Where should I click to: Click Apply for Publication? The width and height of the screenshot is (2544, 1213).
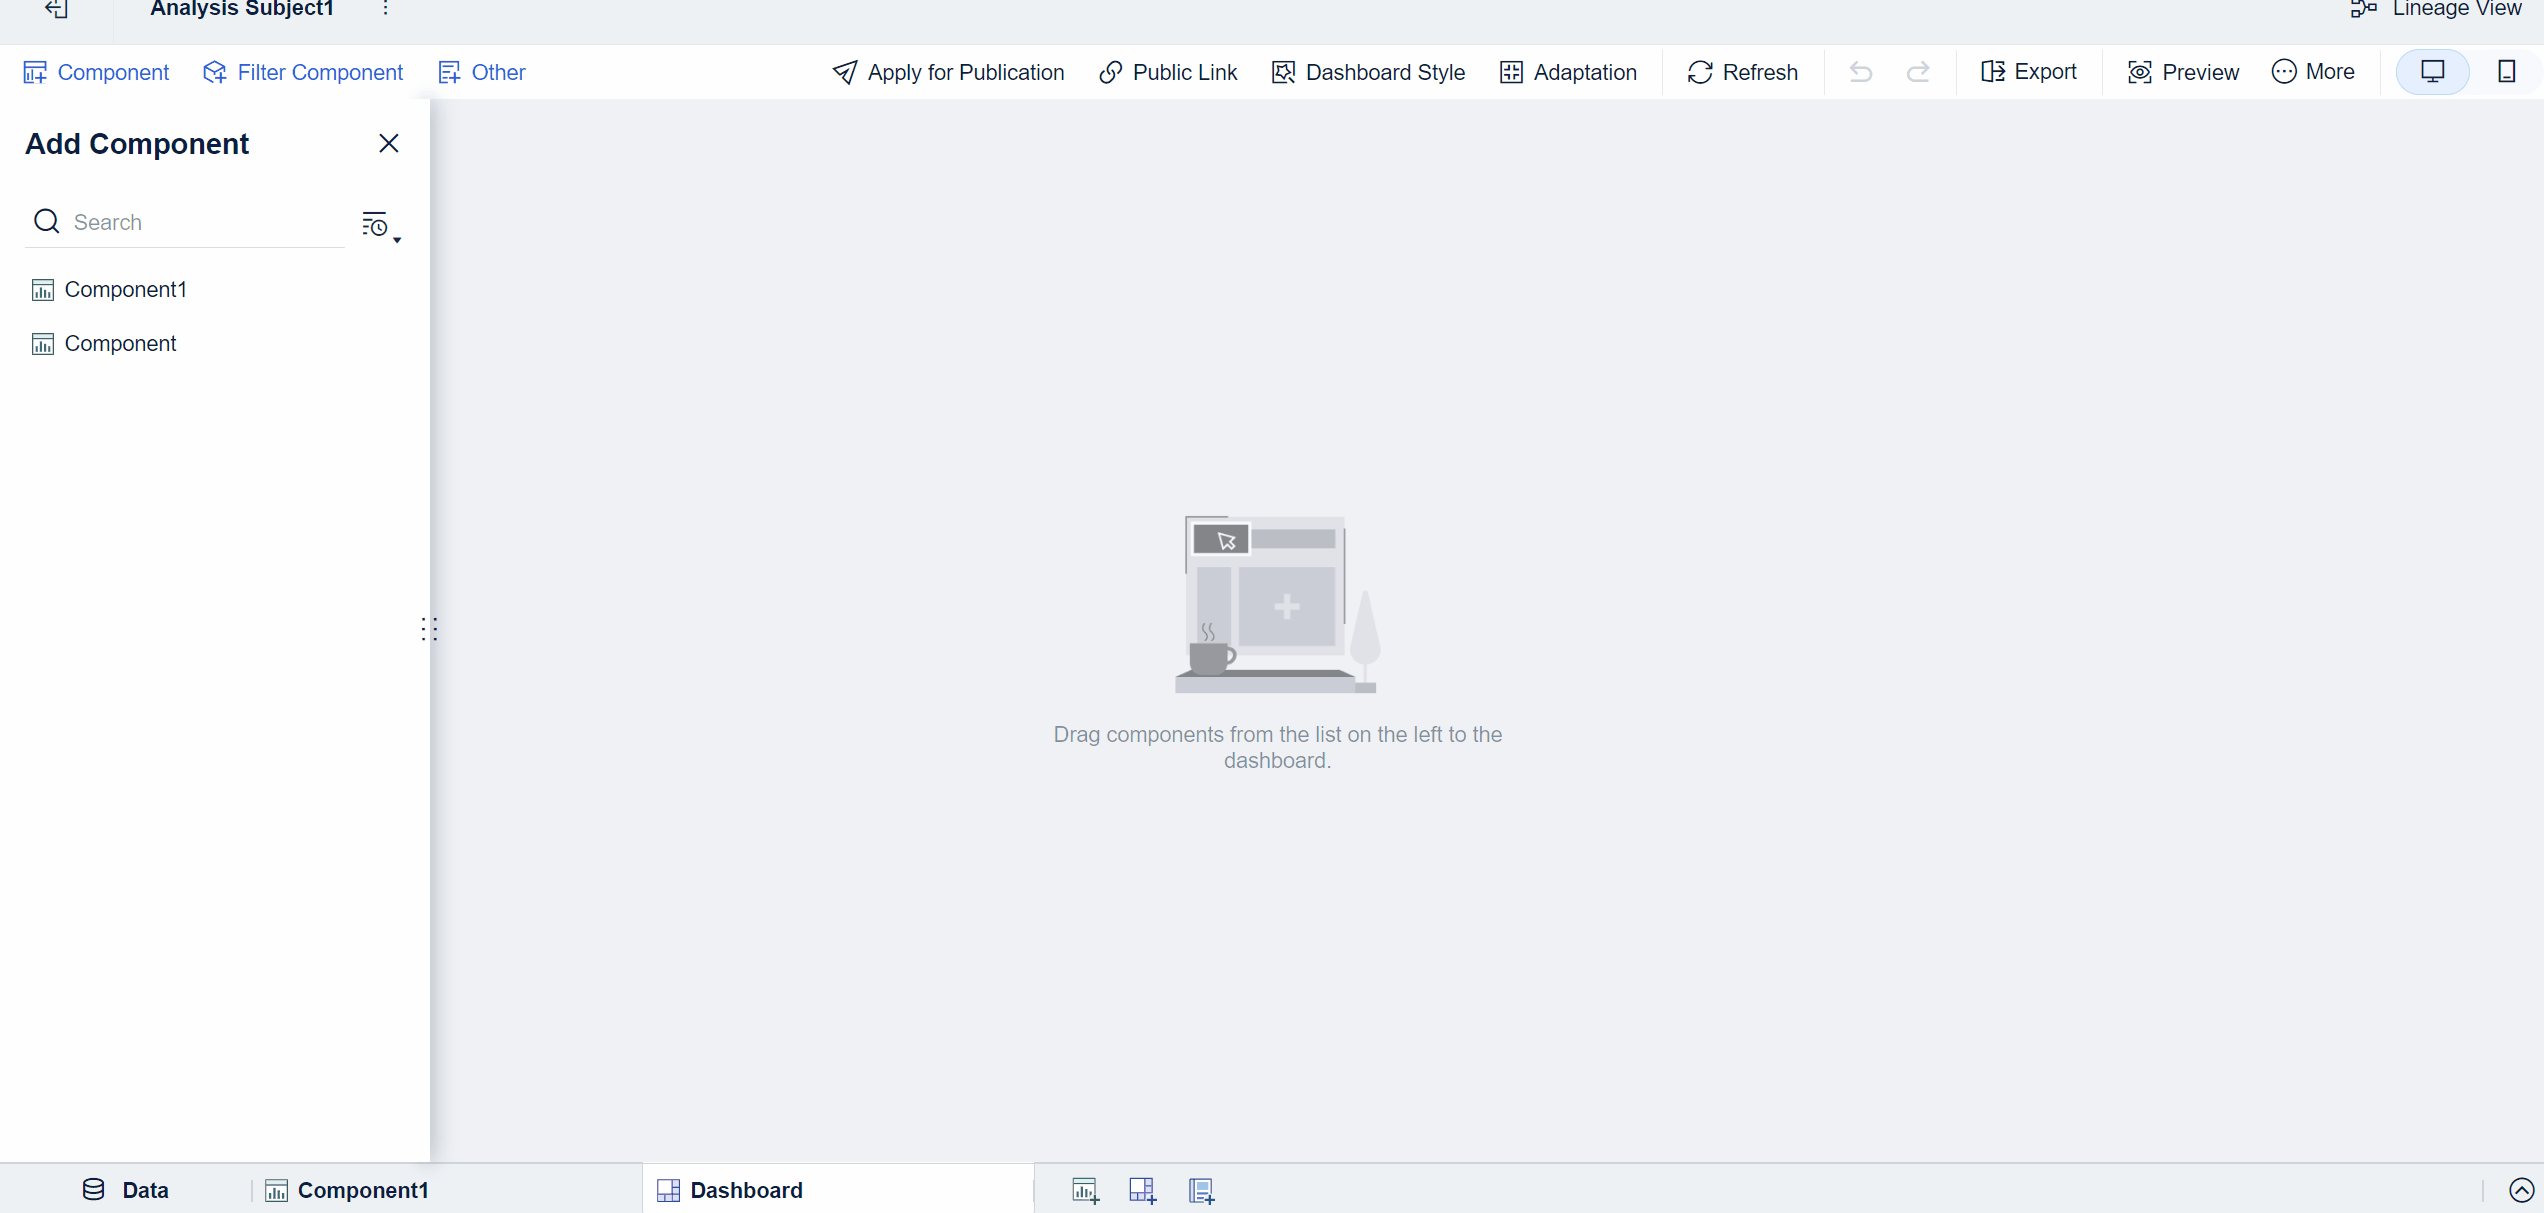948,72
